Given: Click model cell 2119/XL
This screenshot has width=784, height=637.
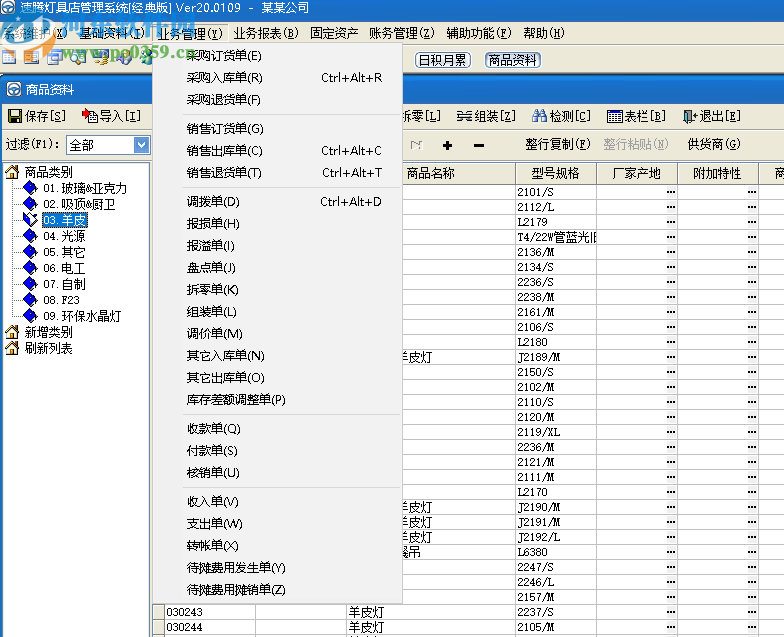Looking at the screenshot, I should (x=556, y=432).
